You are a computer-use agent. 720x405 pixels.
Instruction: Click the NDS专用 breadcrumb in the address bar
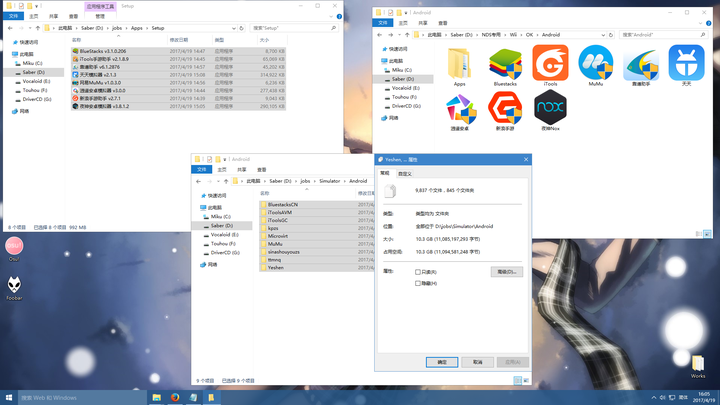491,35
